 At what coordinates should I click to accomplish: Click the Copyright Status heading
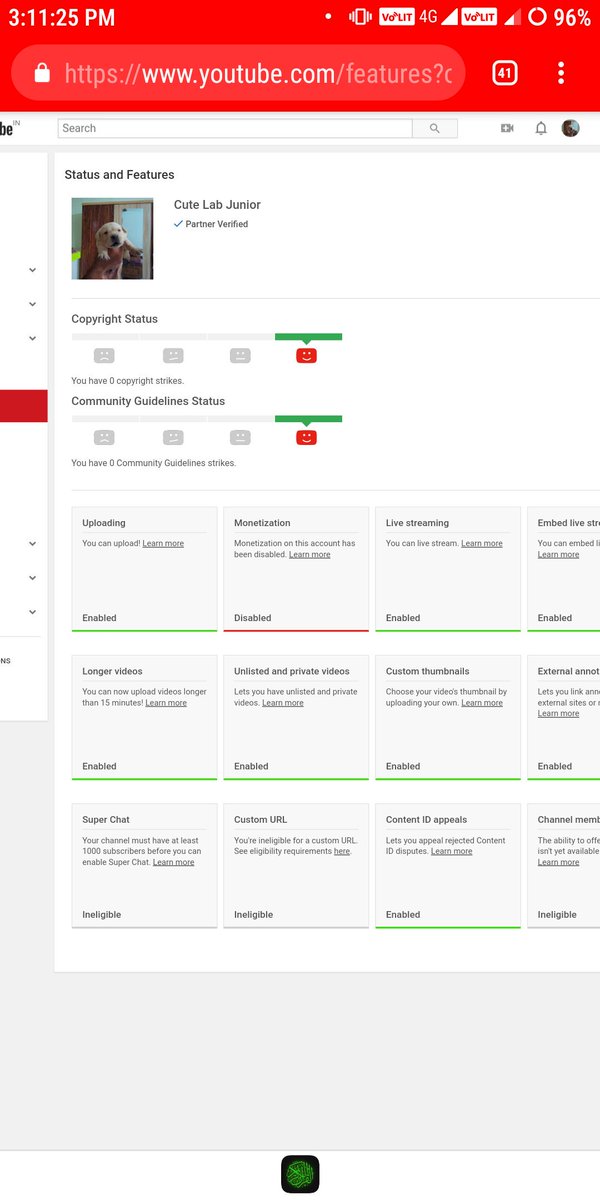[x=114, y=319]
